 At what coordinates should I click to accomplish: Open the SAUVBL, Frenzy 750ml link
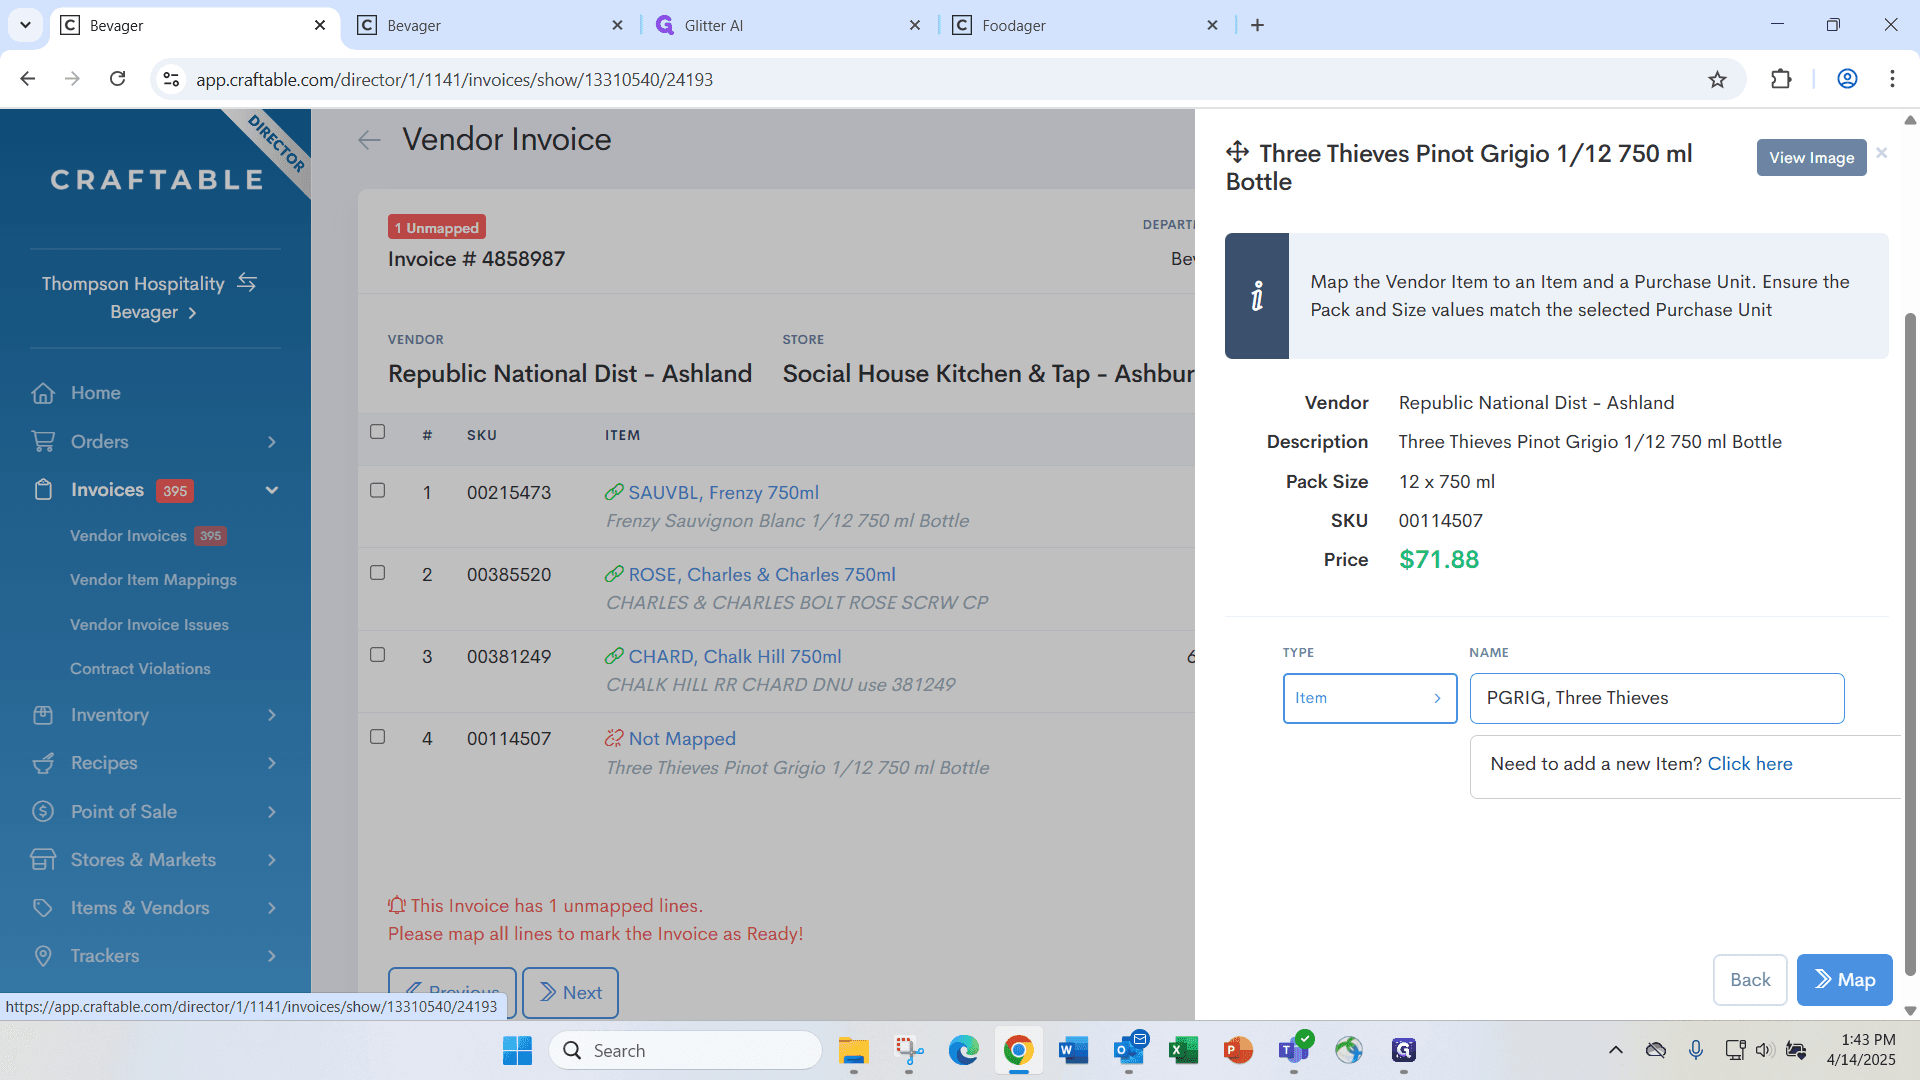coord(723,492)
